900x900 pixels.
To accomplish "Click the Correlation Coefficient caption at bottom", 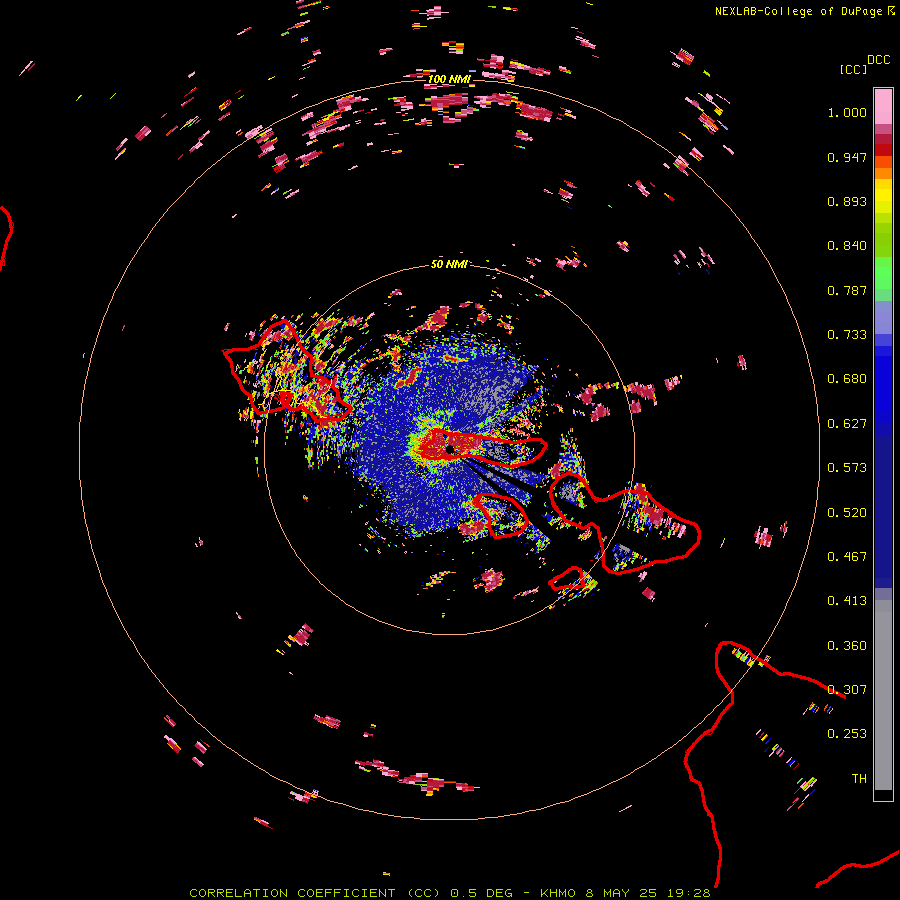I will (450, 893).
